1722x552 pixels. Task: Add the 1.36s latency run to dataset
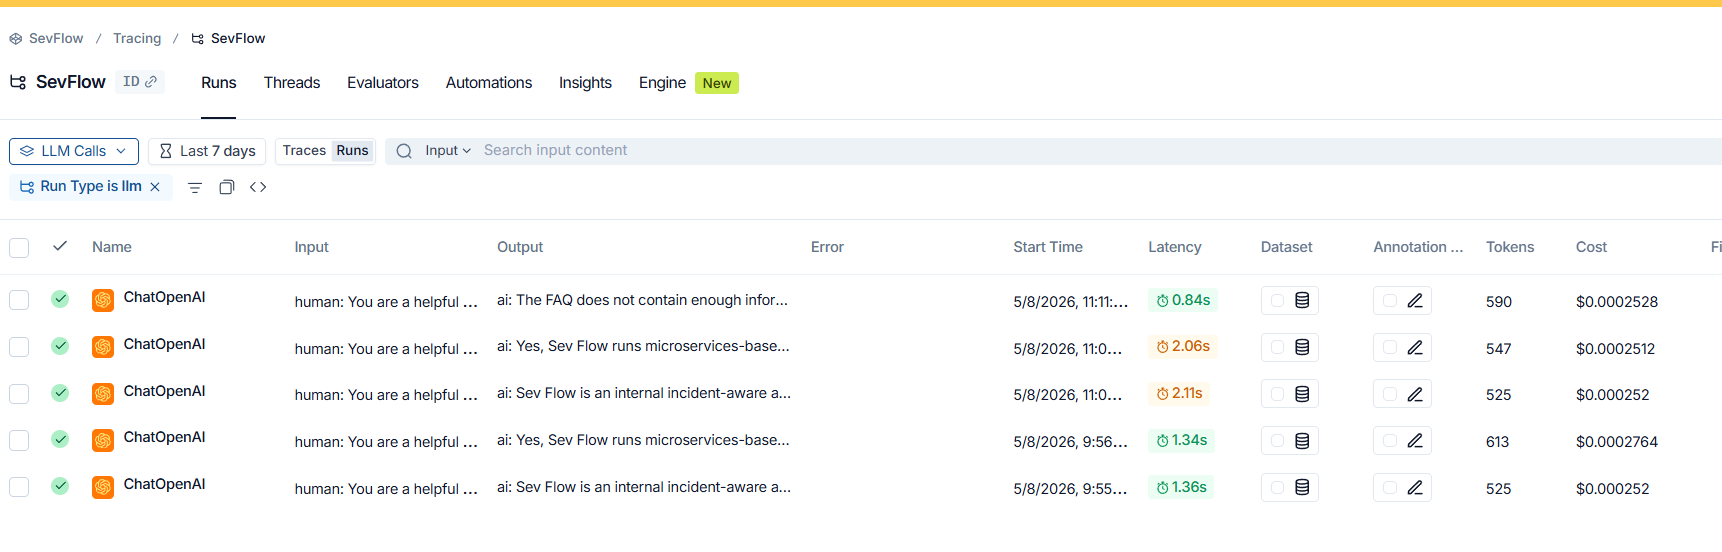[1302, 488]
